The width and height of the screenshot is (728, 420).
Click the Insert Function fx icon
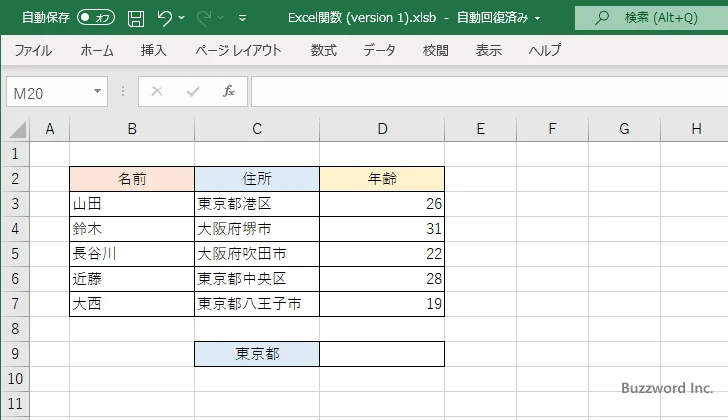click(229, 91)
